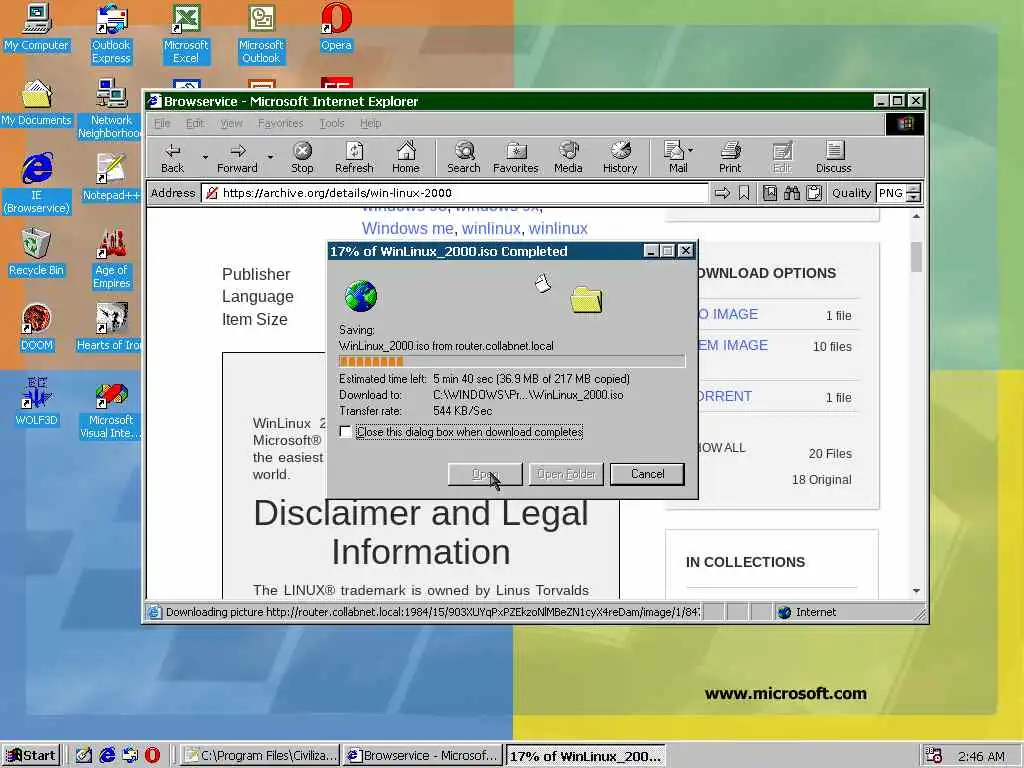Launch Internet Explorer from quick launch

point(107,755)
